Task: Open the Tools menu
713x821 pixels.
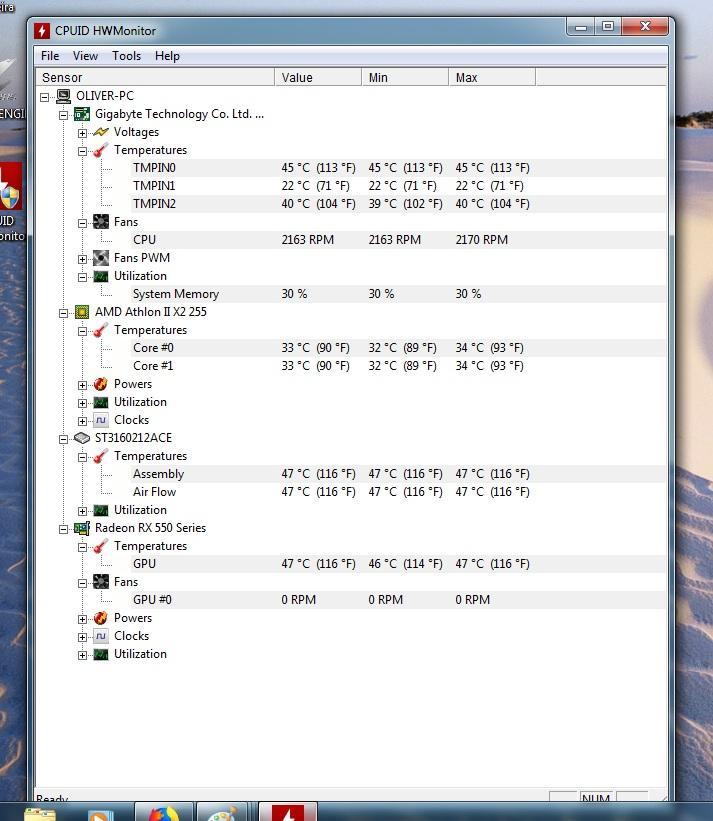Action: [127, 56]
